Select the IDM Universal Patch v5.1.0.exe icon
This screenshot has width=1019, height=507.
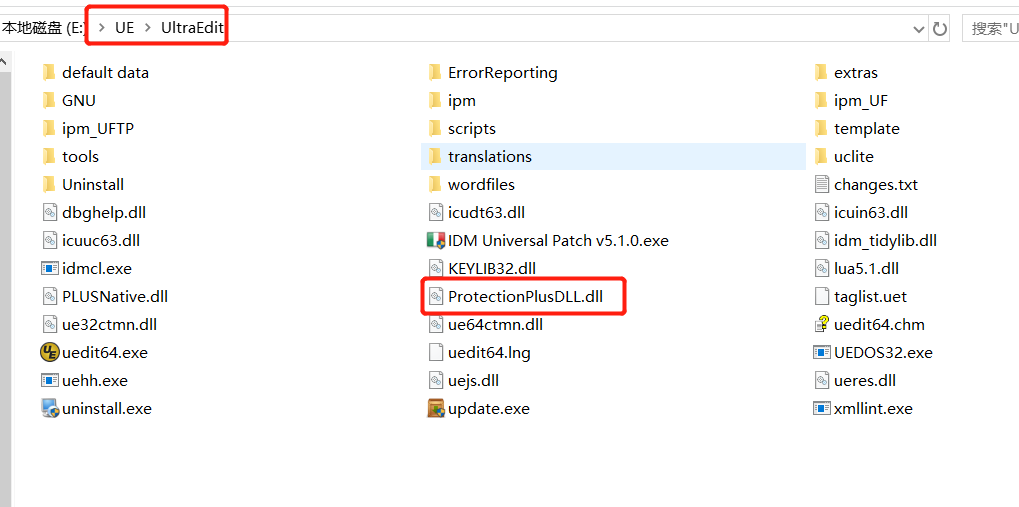[435, 240]
